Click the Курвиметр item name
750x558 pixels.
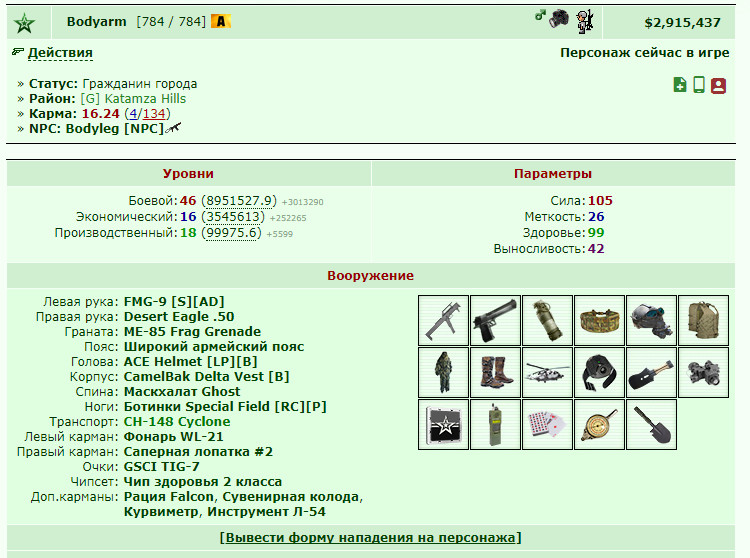(x=162, y=512)
